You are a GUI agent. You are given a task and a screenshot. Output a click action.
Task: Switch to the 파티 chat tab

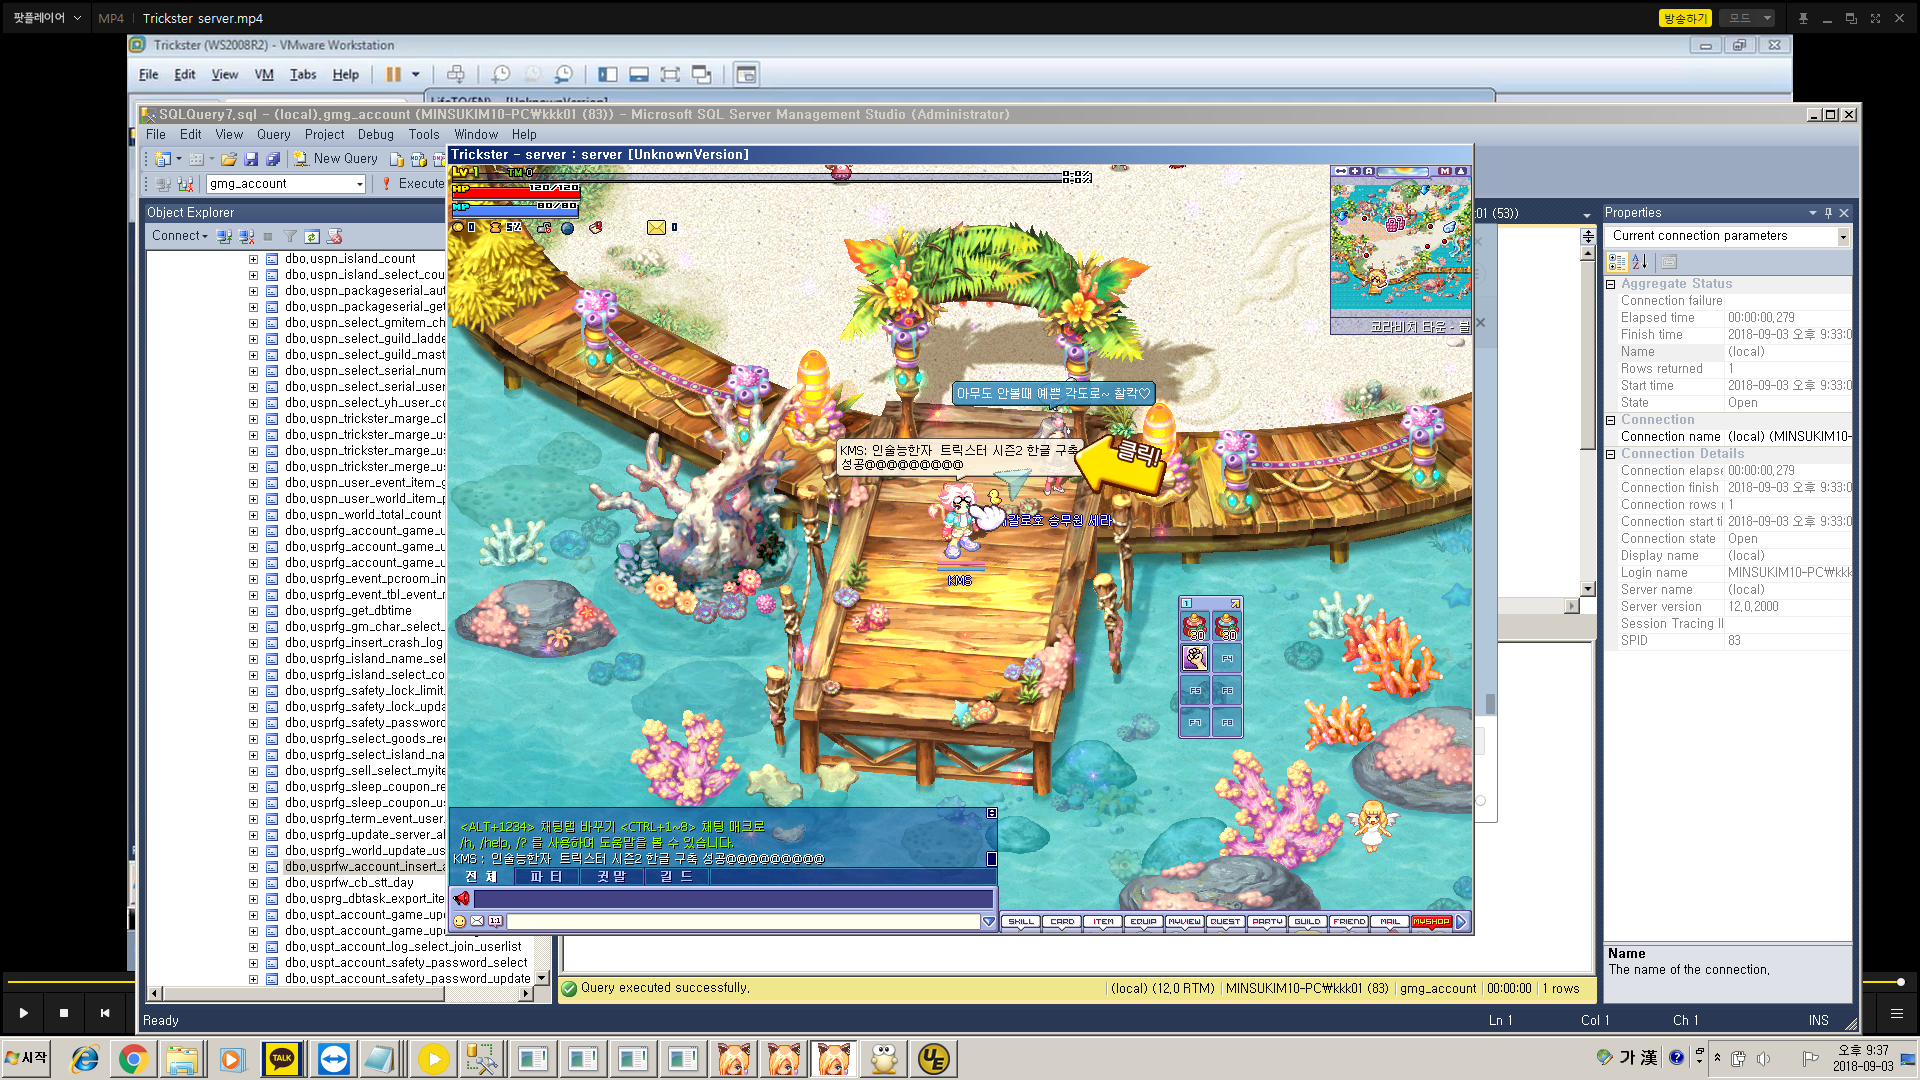pos(546,877)
